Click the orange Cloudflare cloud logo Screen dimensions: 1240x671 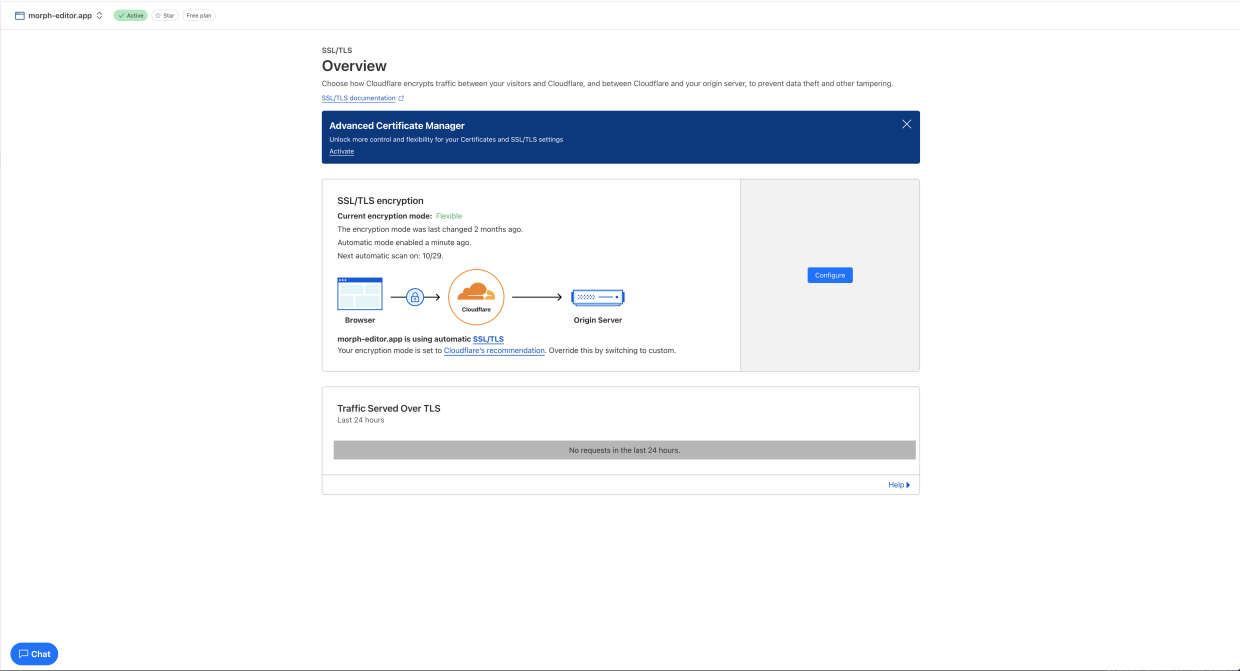pos(476,293)
